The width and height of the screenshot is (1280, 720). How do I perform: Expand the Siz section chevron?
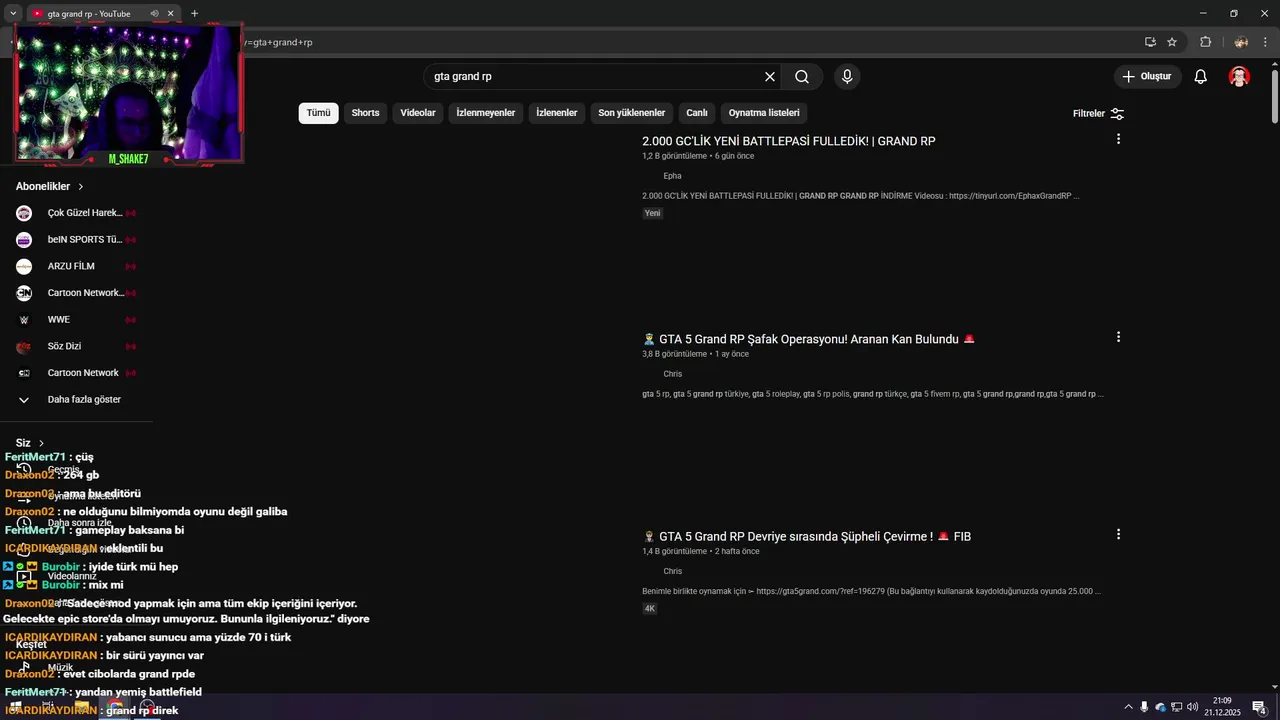[41, 443]
